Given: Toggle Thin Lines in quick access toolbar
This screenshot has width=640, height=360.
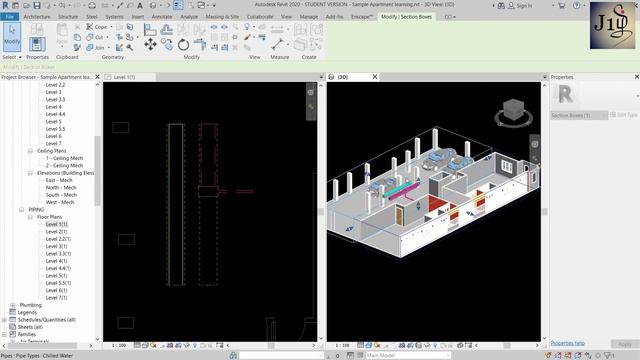Looking at the screenshot, I should pyautogui.click(x=178, y=6).
